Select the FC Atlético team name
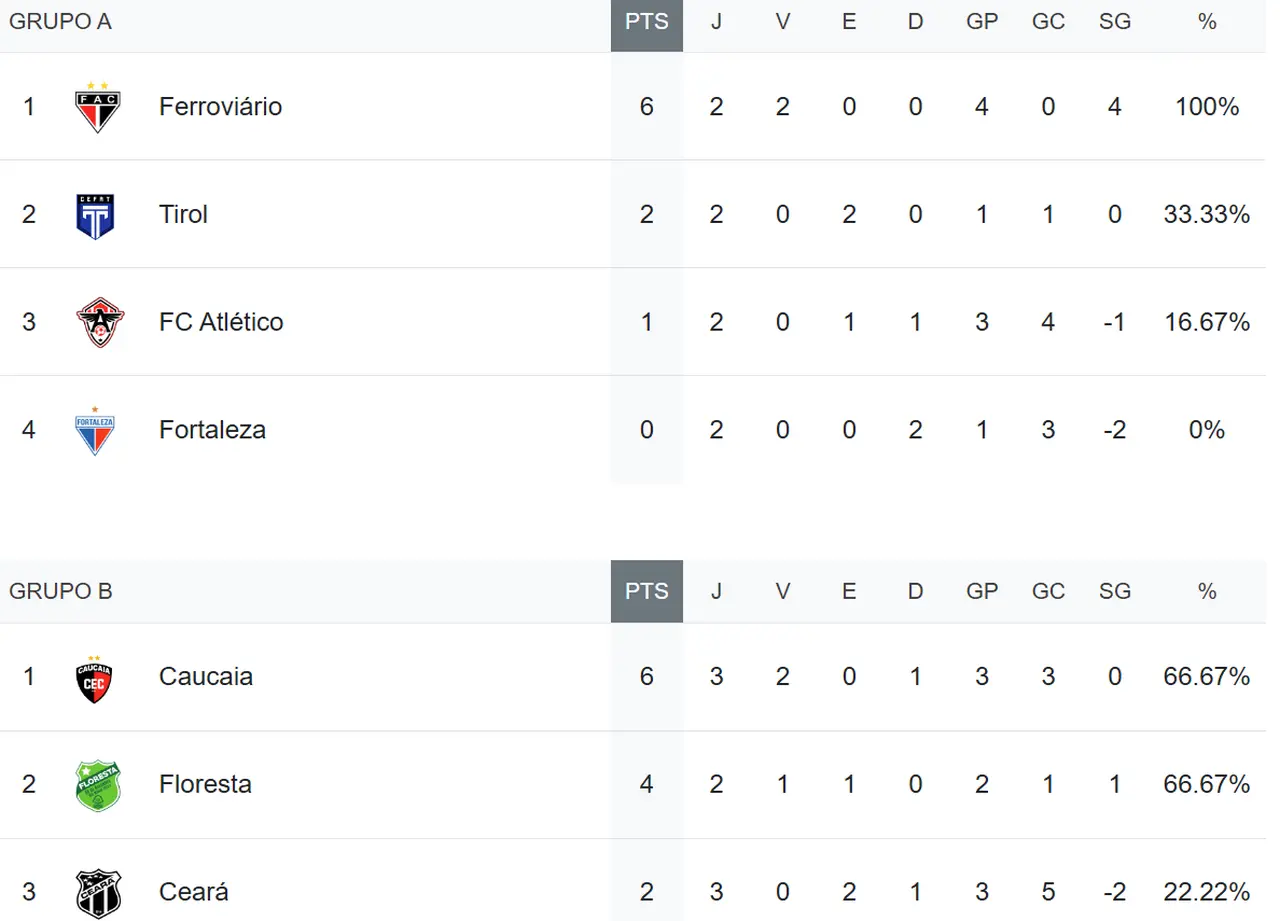This screenshot has height=921, width=1280. [221, 322]
